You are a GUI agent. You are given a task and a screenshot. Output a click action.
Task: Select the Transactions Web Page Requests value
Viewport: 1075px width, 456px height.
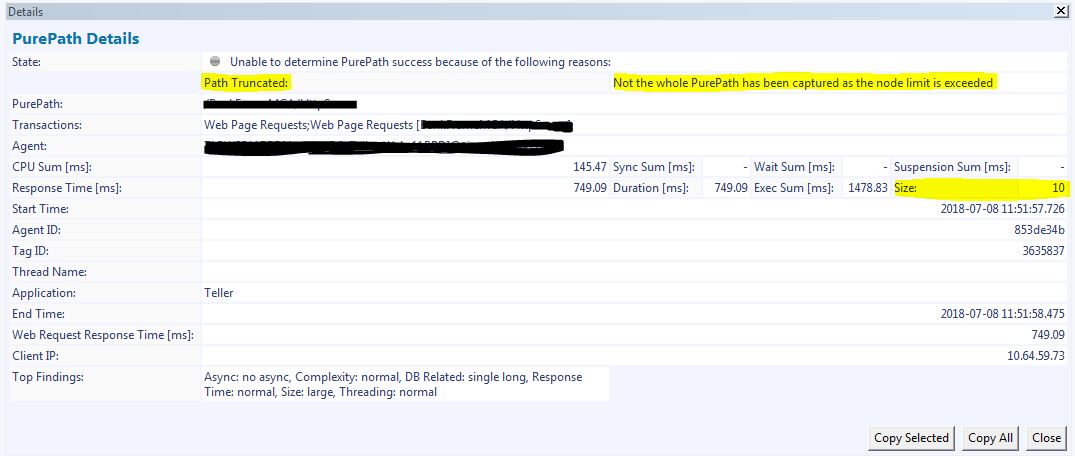[x=388, y=125]
